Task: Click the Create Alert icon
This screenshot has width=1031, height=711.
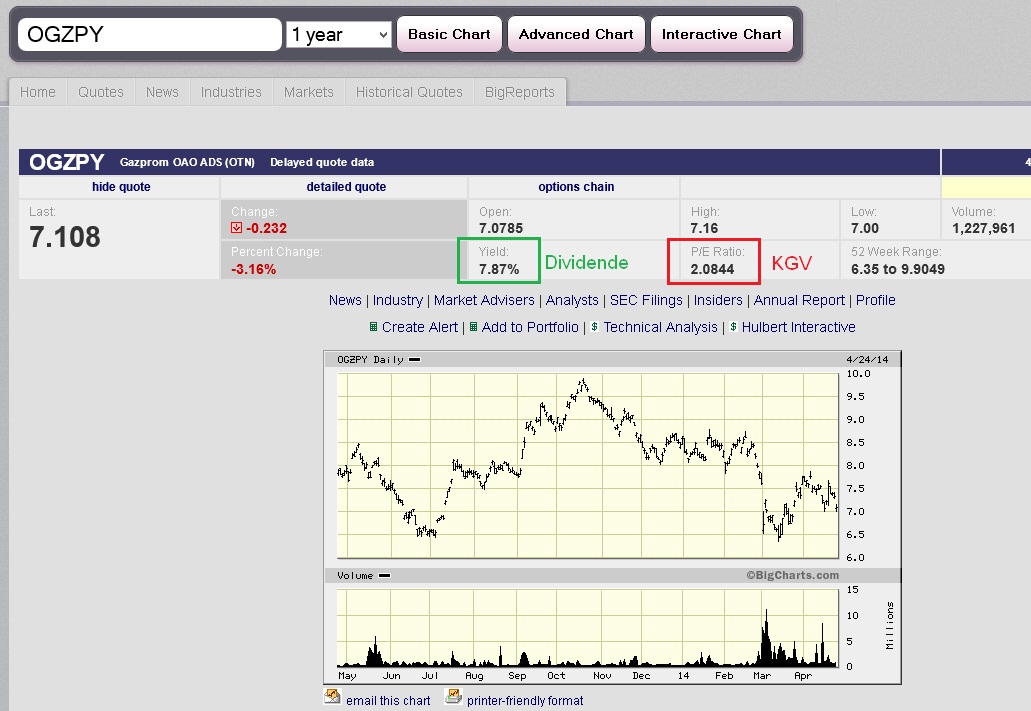Action: [x=374, y=327]
